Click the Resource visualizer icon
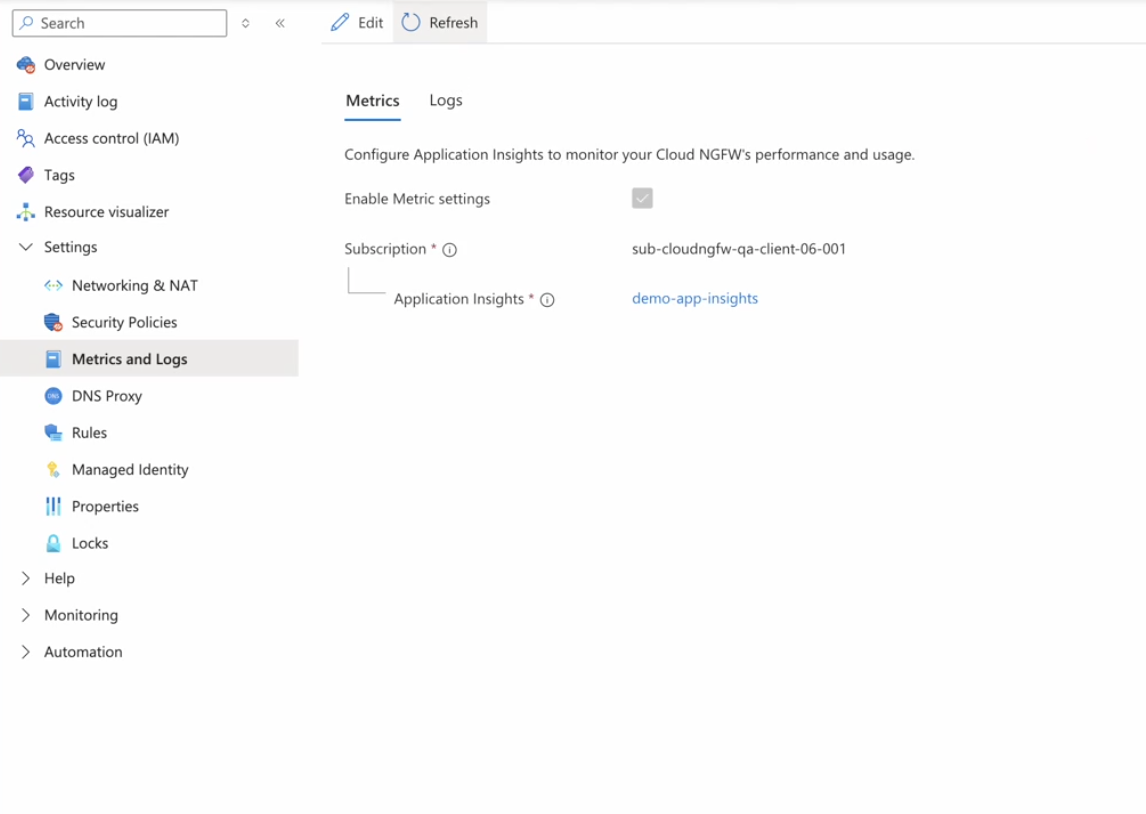 tap(26, 212)
